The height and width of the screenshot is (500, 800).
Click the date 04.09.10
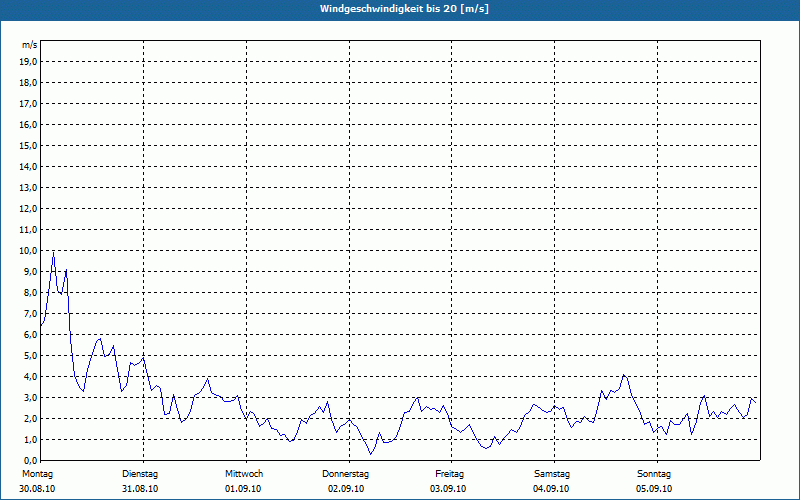click(x=551, y=489)
